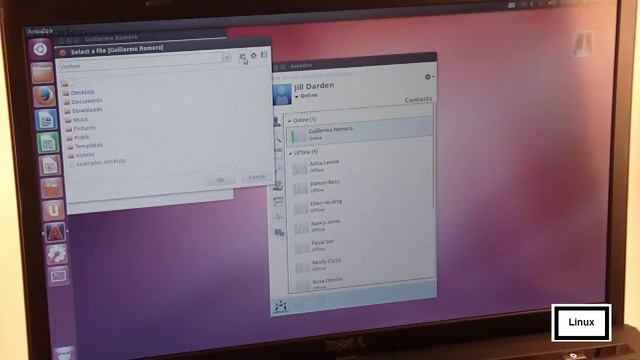
Task: Select the examples.desktop file
Action: point(98,162)
